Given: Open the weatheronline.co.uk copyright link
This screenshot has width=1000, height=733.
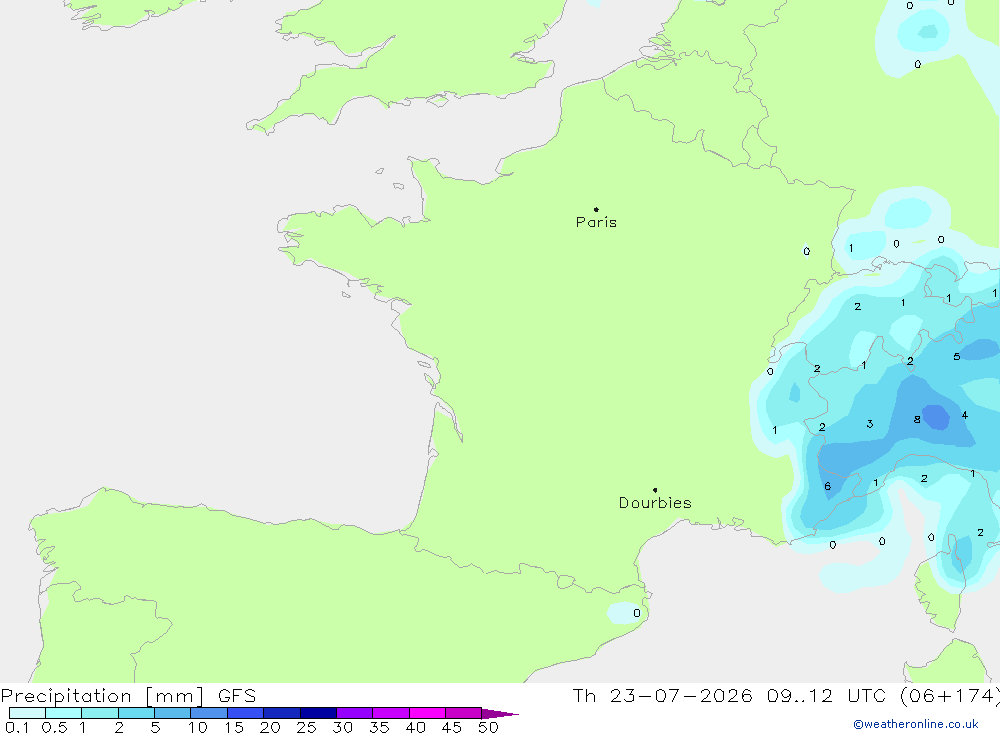Looking at the screenshot, I should (916, 724).
